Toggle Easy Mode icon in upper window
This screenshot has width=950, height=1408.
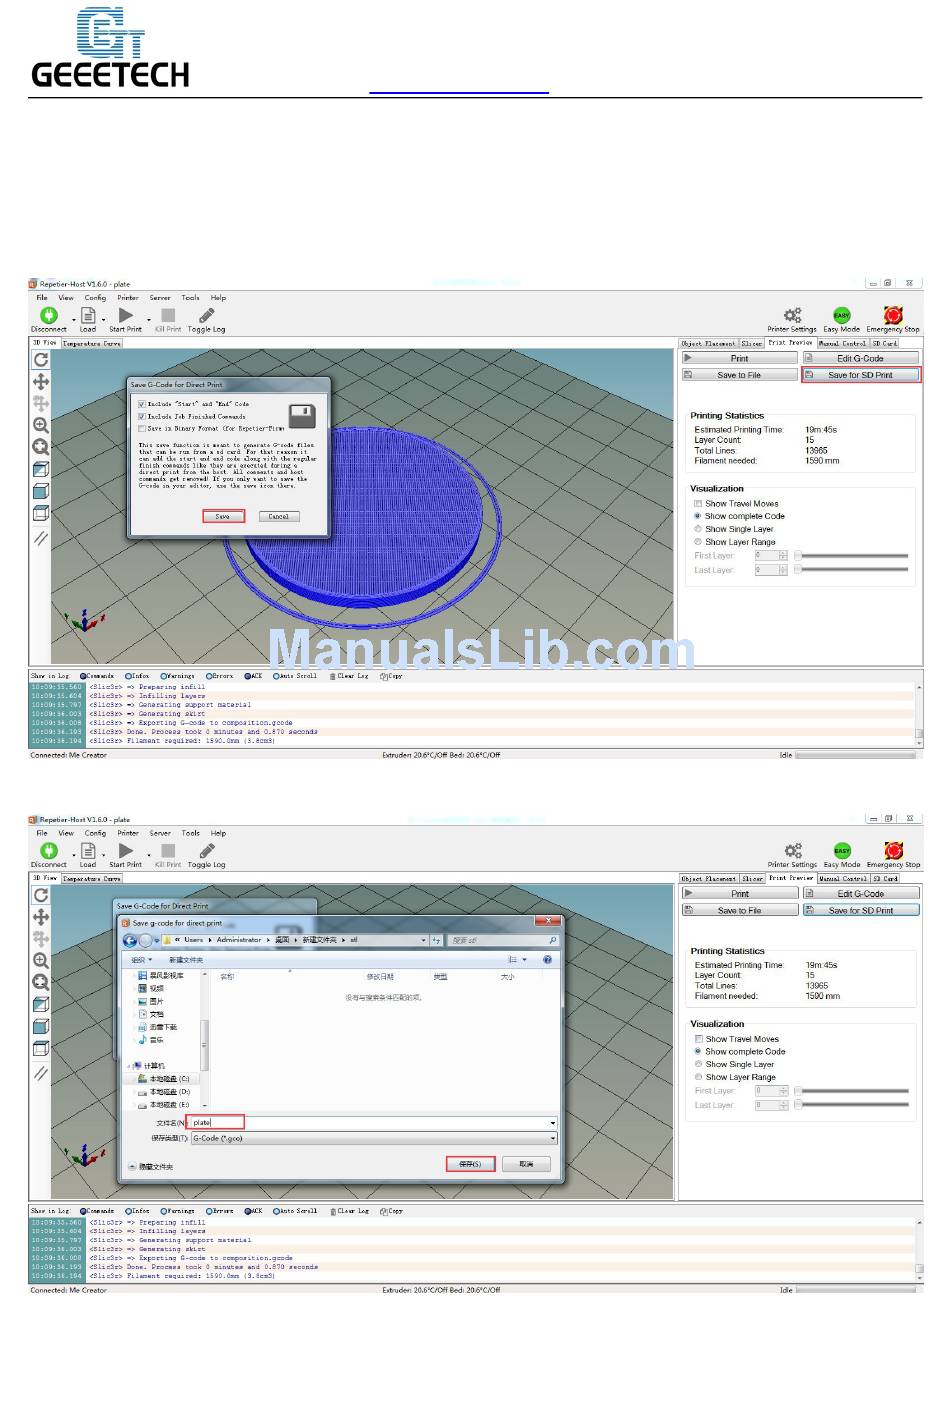[x=842, y=315]
